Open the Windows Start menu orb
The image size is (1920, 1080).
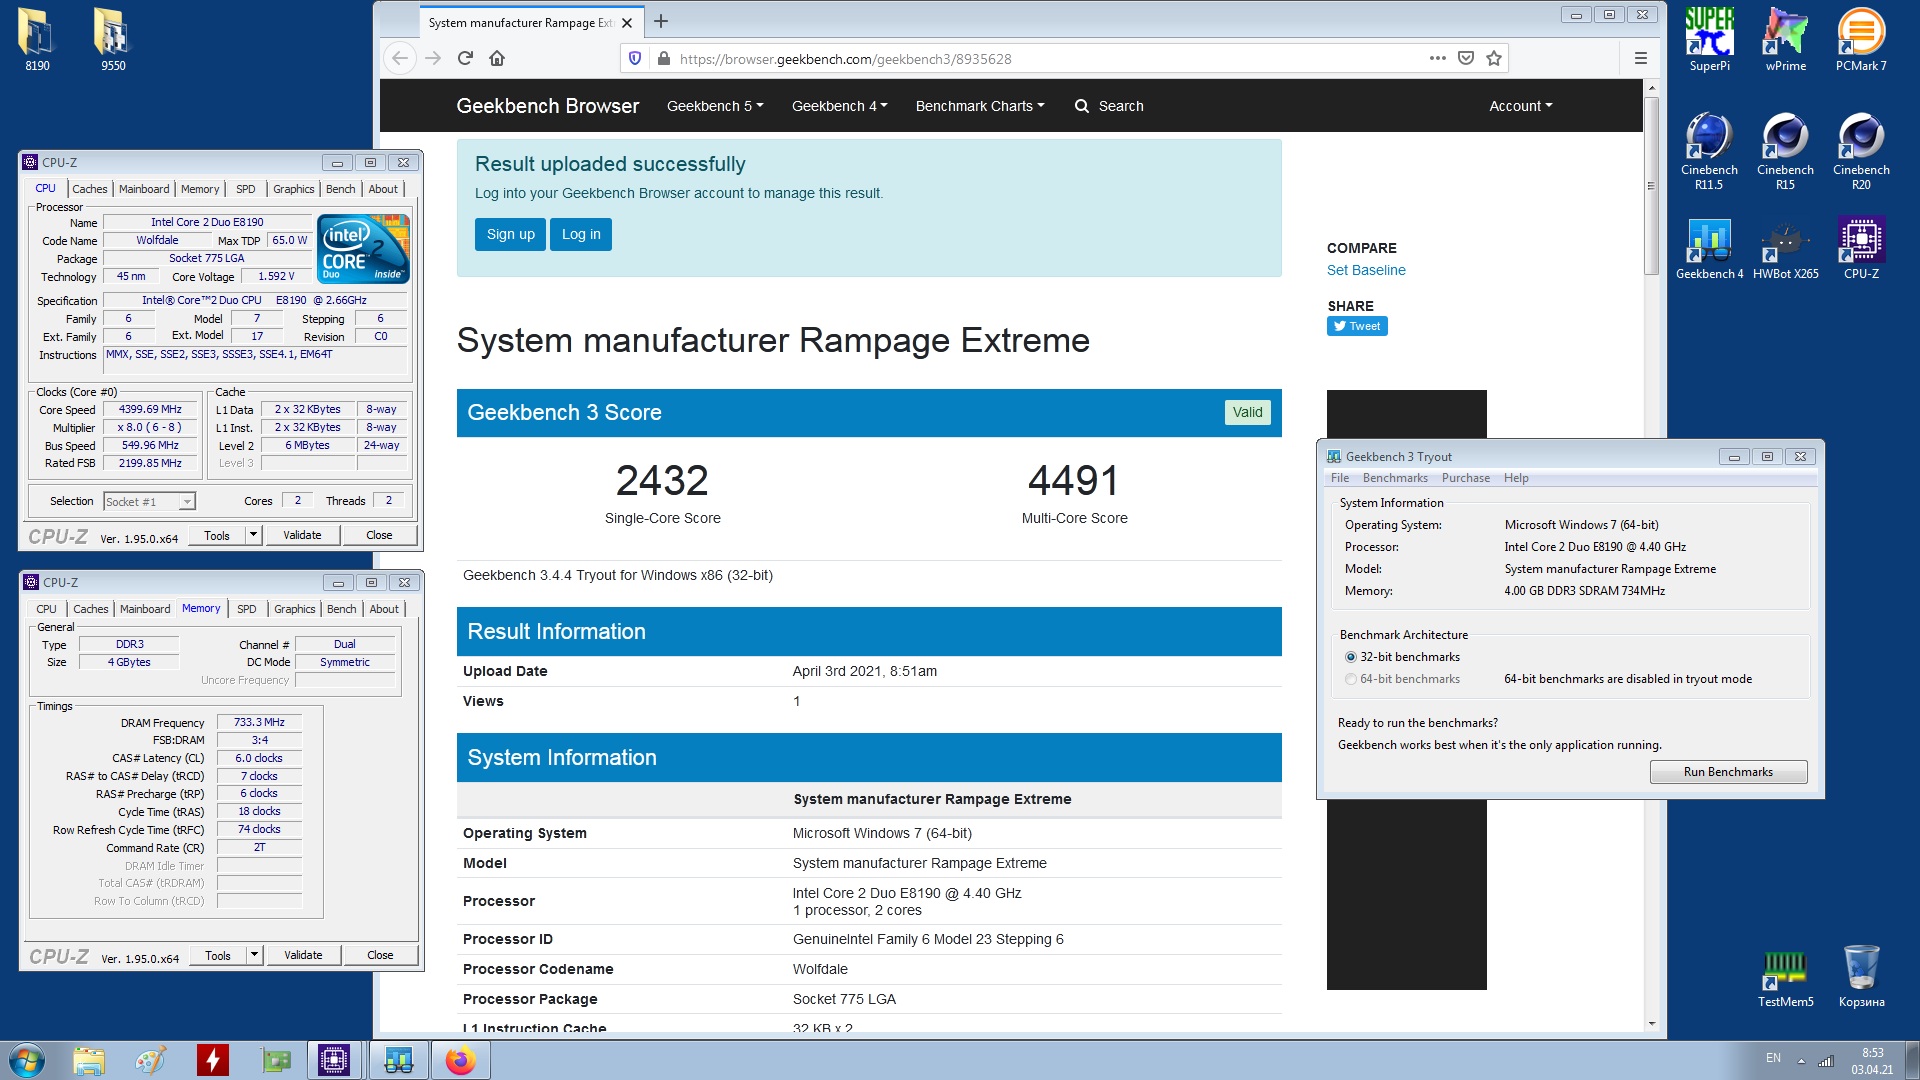(x=27, y=1060)
